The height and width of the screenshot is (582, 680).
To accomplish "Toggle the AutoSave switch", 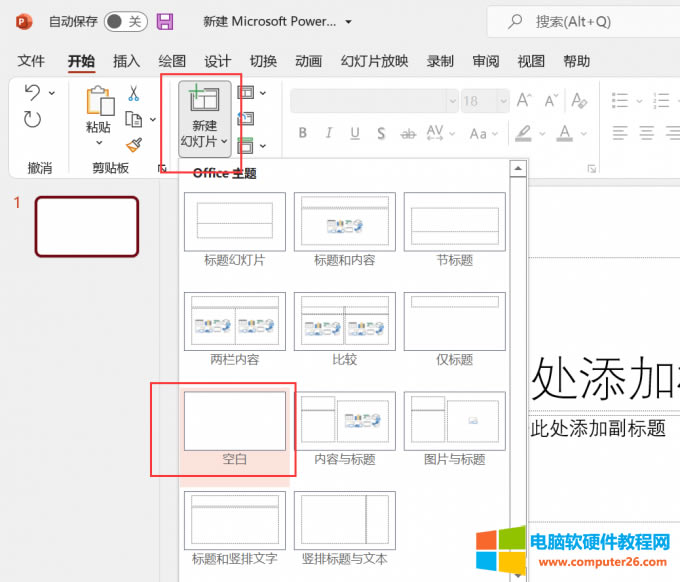I will (124, 21).
